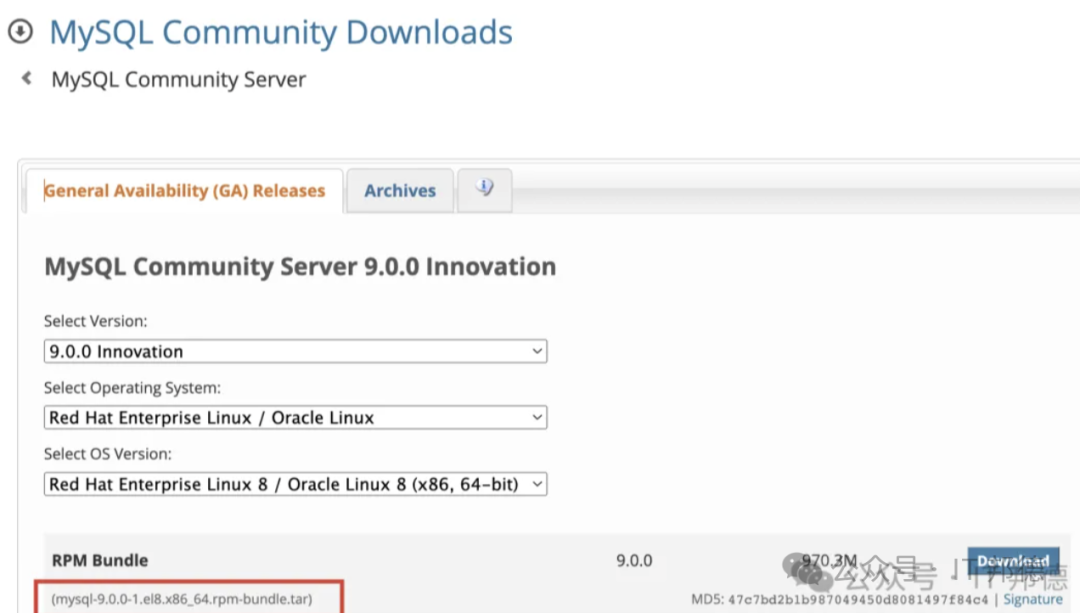Go to MySQL Community Server breadcrumb

click(178, 79)
